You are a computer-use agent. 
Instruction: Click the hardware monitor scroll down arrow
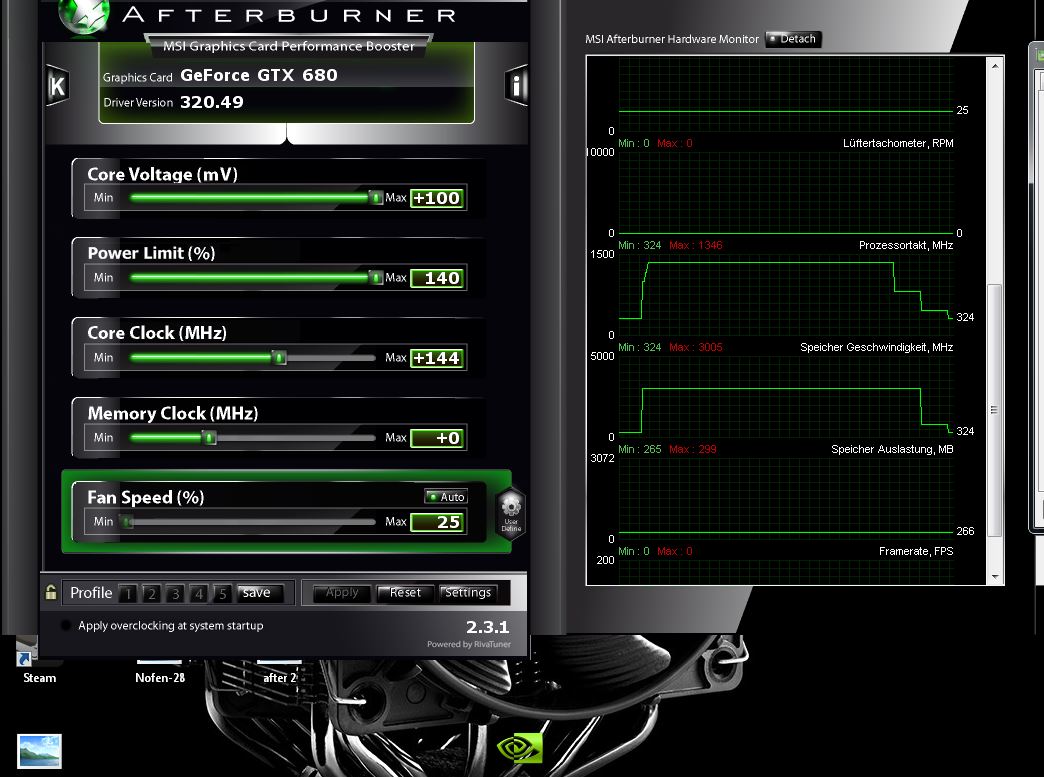click(995, 577)
